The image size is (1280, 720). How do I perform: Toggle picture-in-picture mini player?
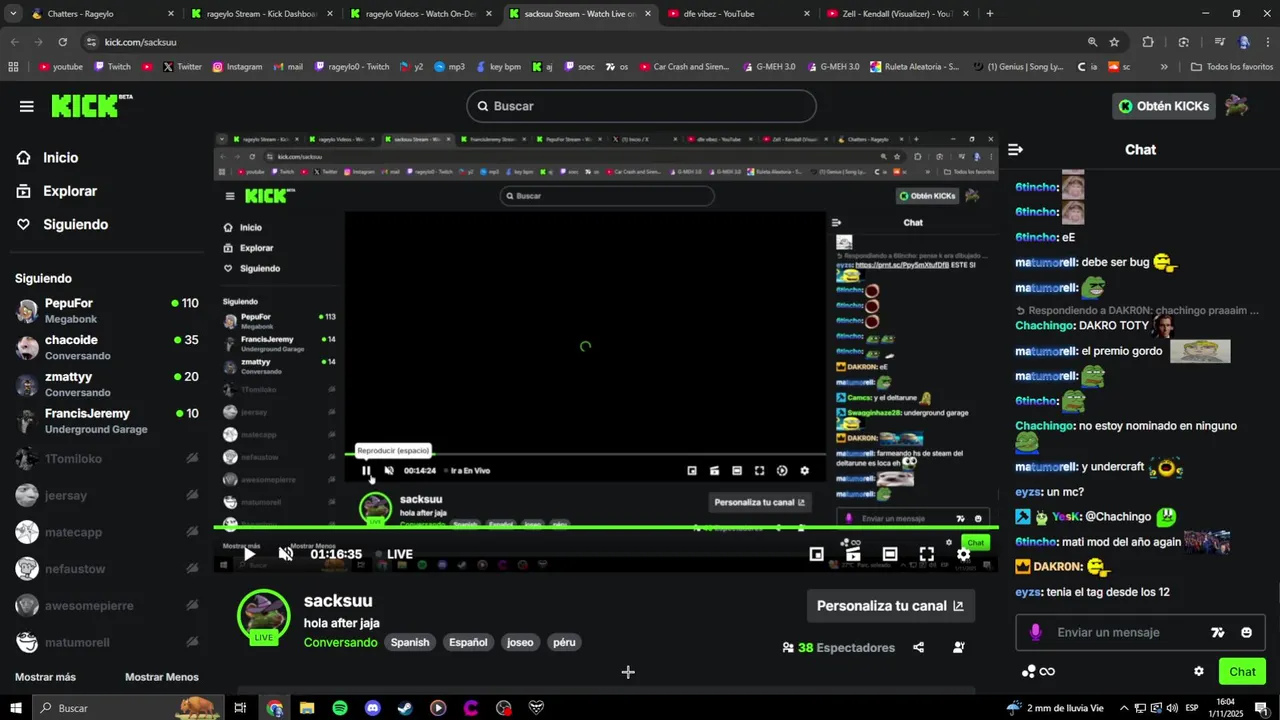tap(816, 554)
